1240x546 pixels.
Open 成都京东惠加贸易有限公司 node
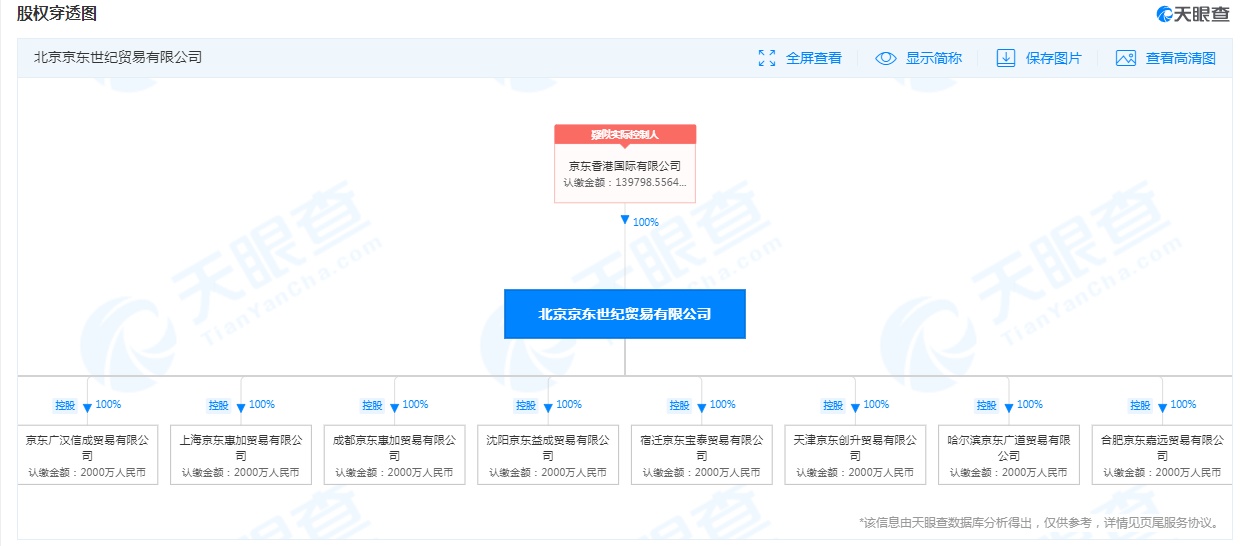[394, 455]
